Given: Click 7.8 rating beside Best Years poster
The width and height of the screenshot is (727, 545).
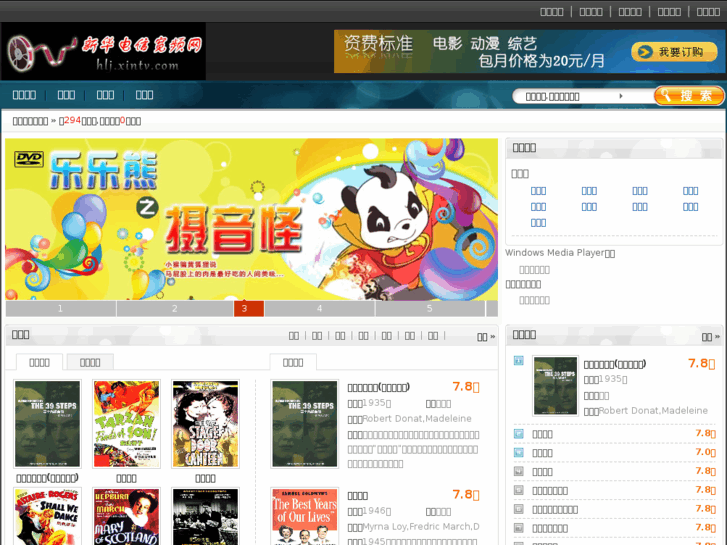Looking at the screenshot, I should pyautogui.click(x=466, y=495).
